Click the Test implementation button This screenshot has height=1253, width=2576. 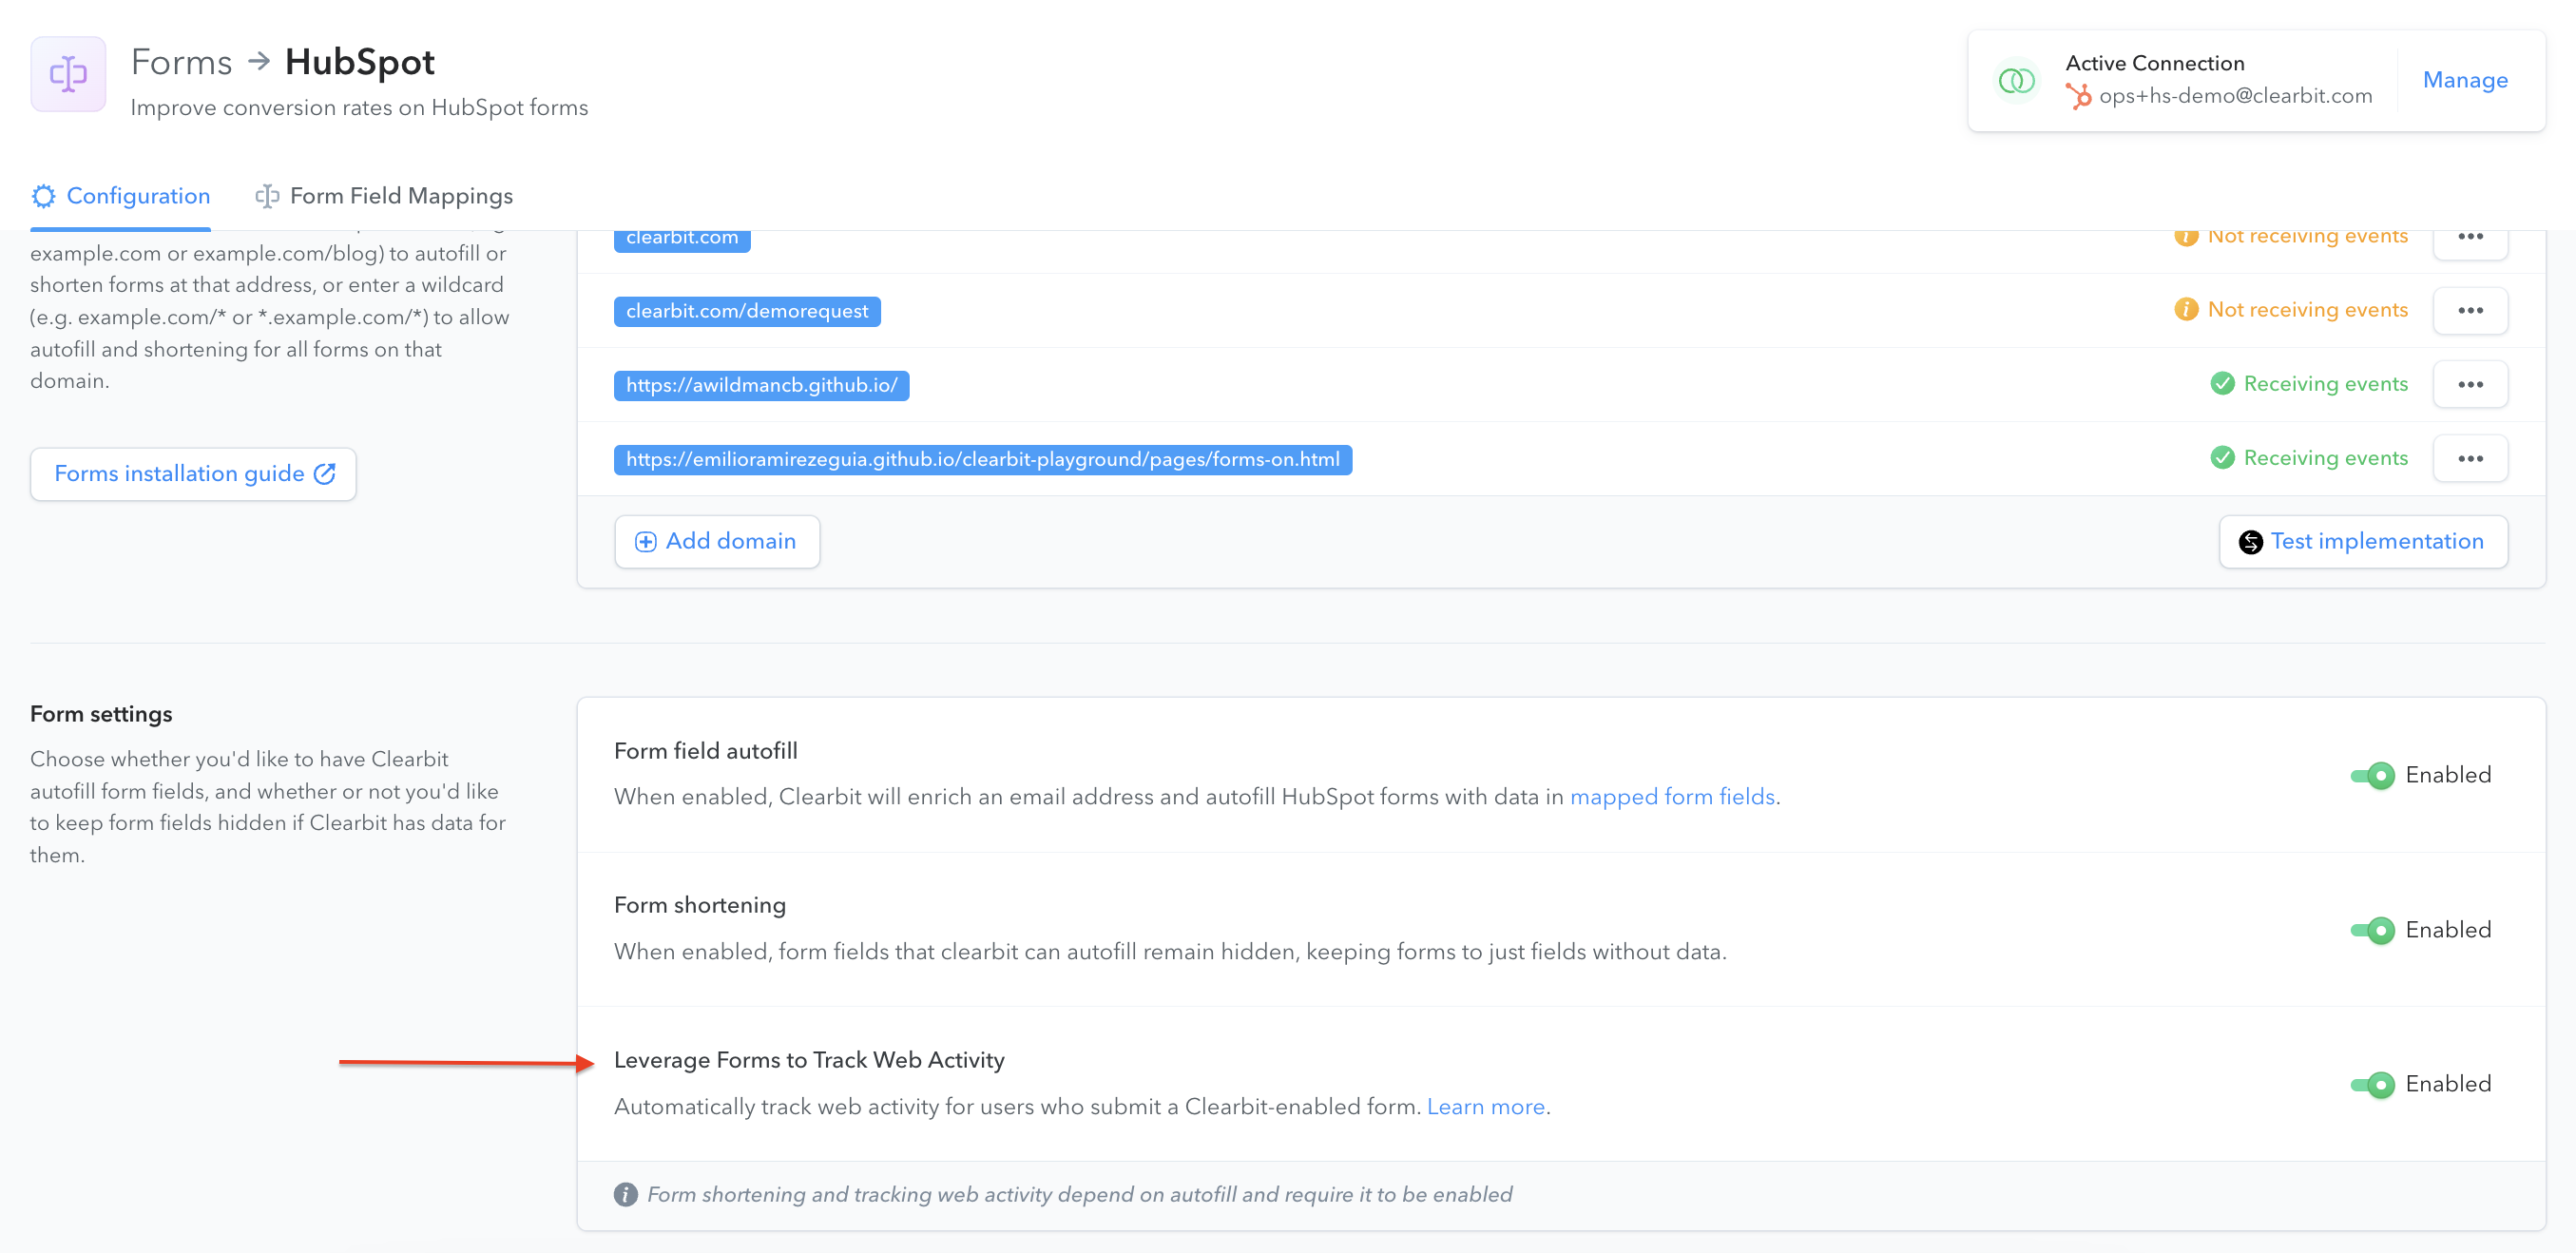[2363, 541]
